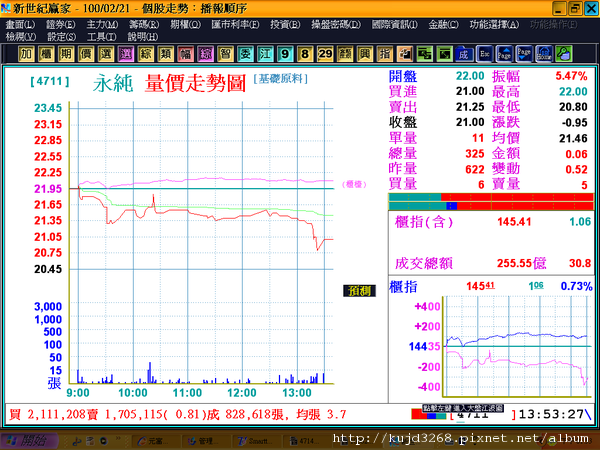Open the 說明(H) menu
Image resolution: width=600 pixels, height=450 pixels.
142,37
